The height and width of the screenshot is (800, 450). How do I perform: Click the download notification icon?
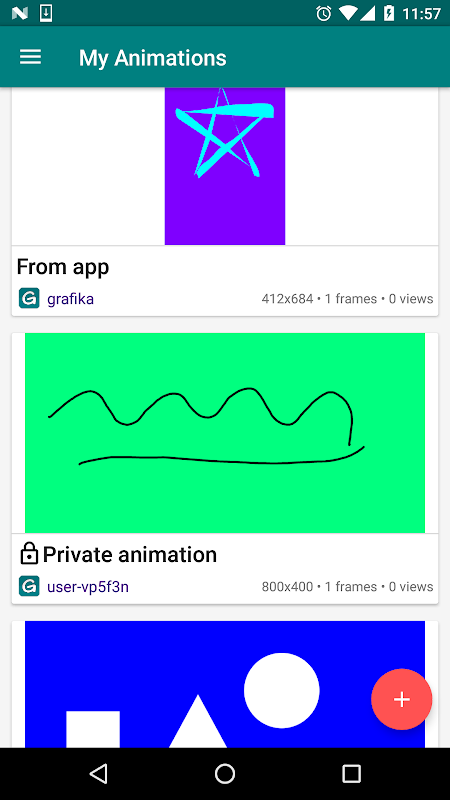coord(46,13)
